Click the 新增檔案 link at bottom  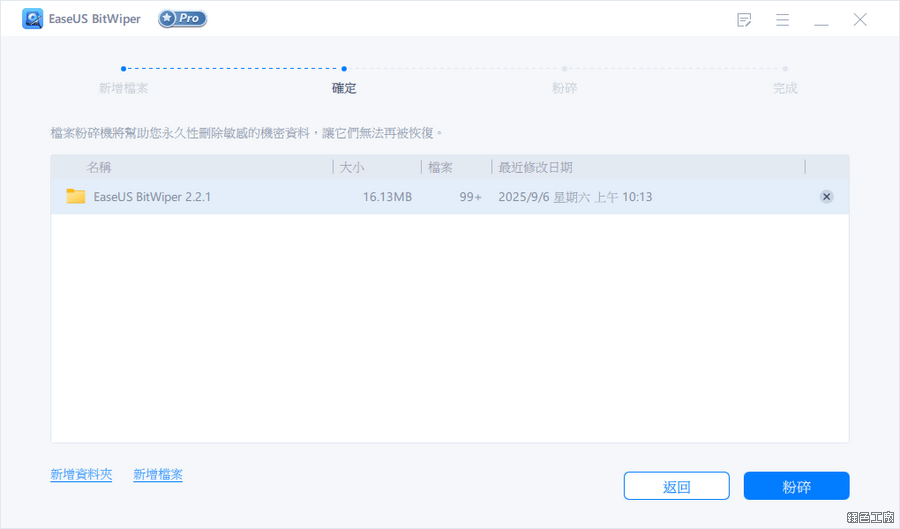coord(158,474)
